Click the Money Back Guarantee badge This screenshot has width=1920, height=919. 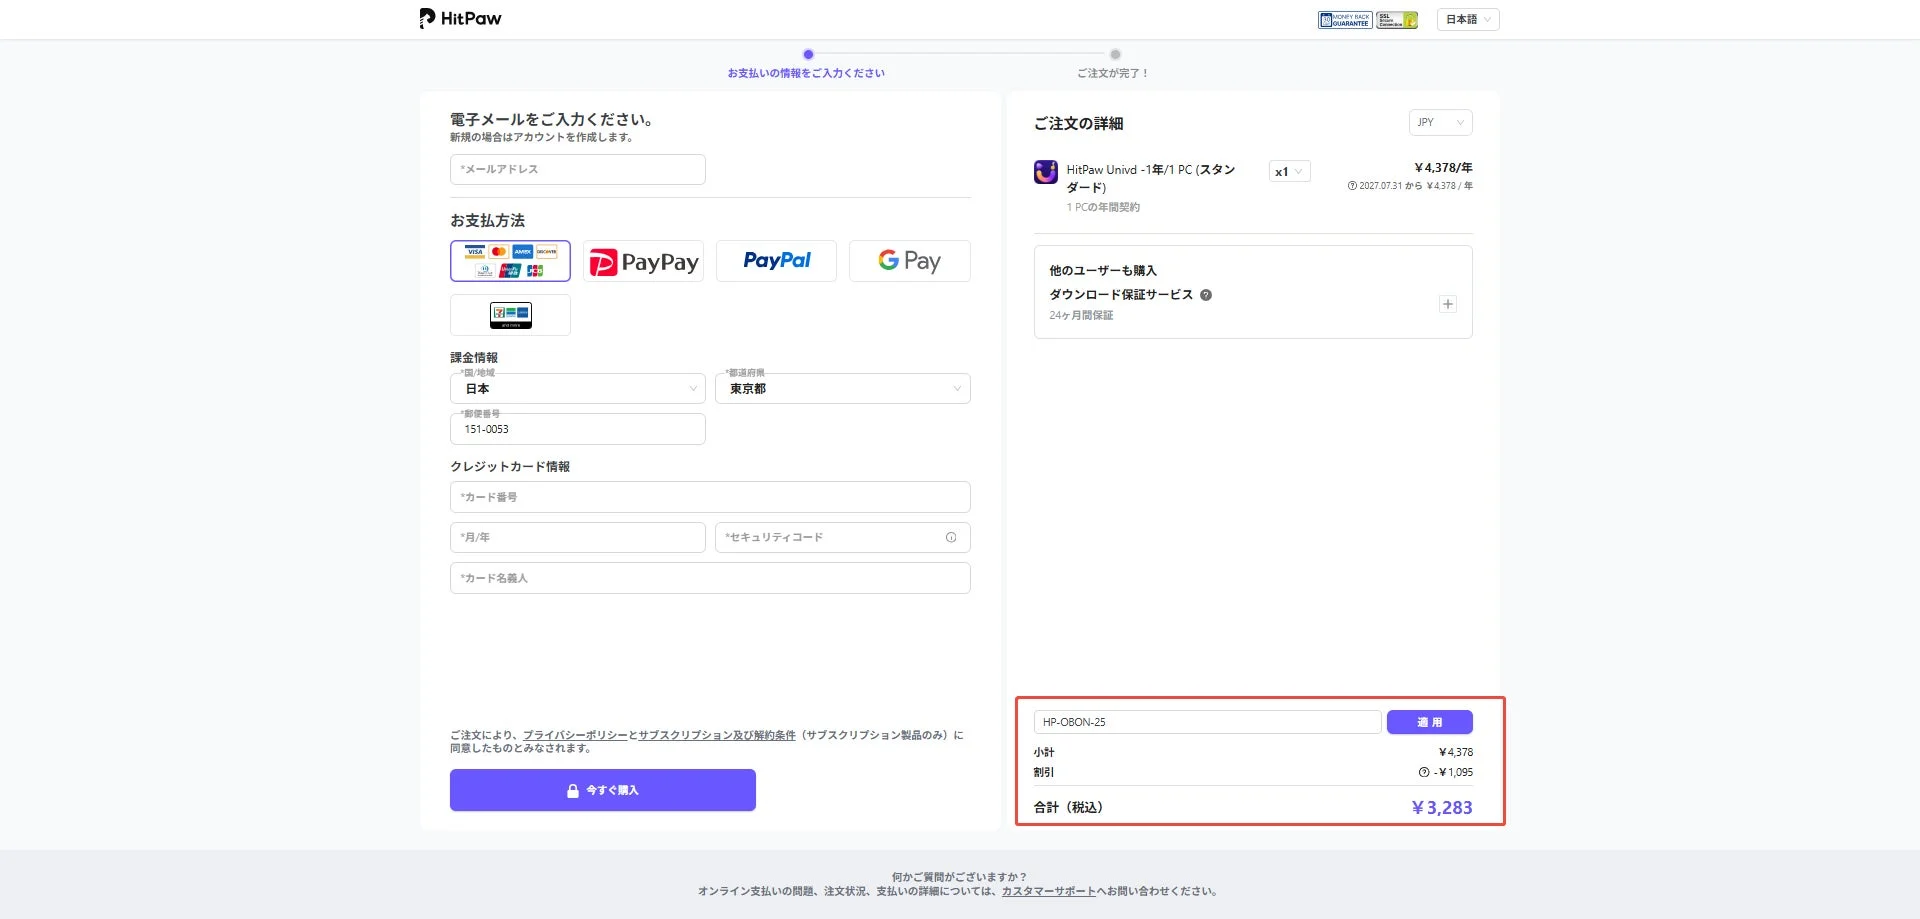click(1344, 20)
